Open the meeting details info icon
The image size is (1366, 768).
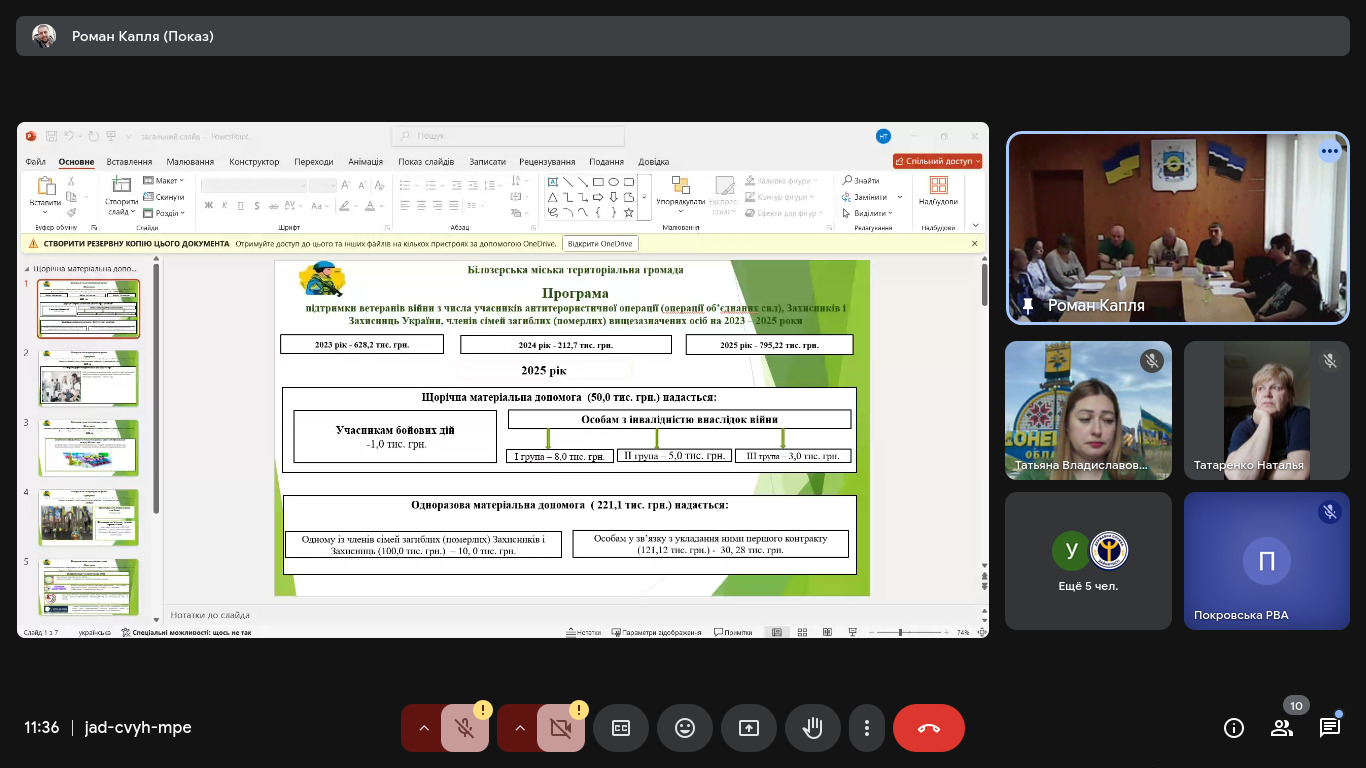(1234, 728)
